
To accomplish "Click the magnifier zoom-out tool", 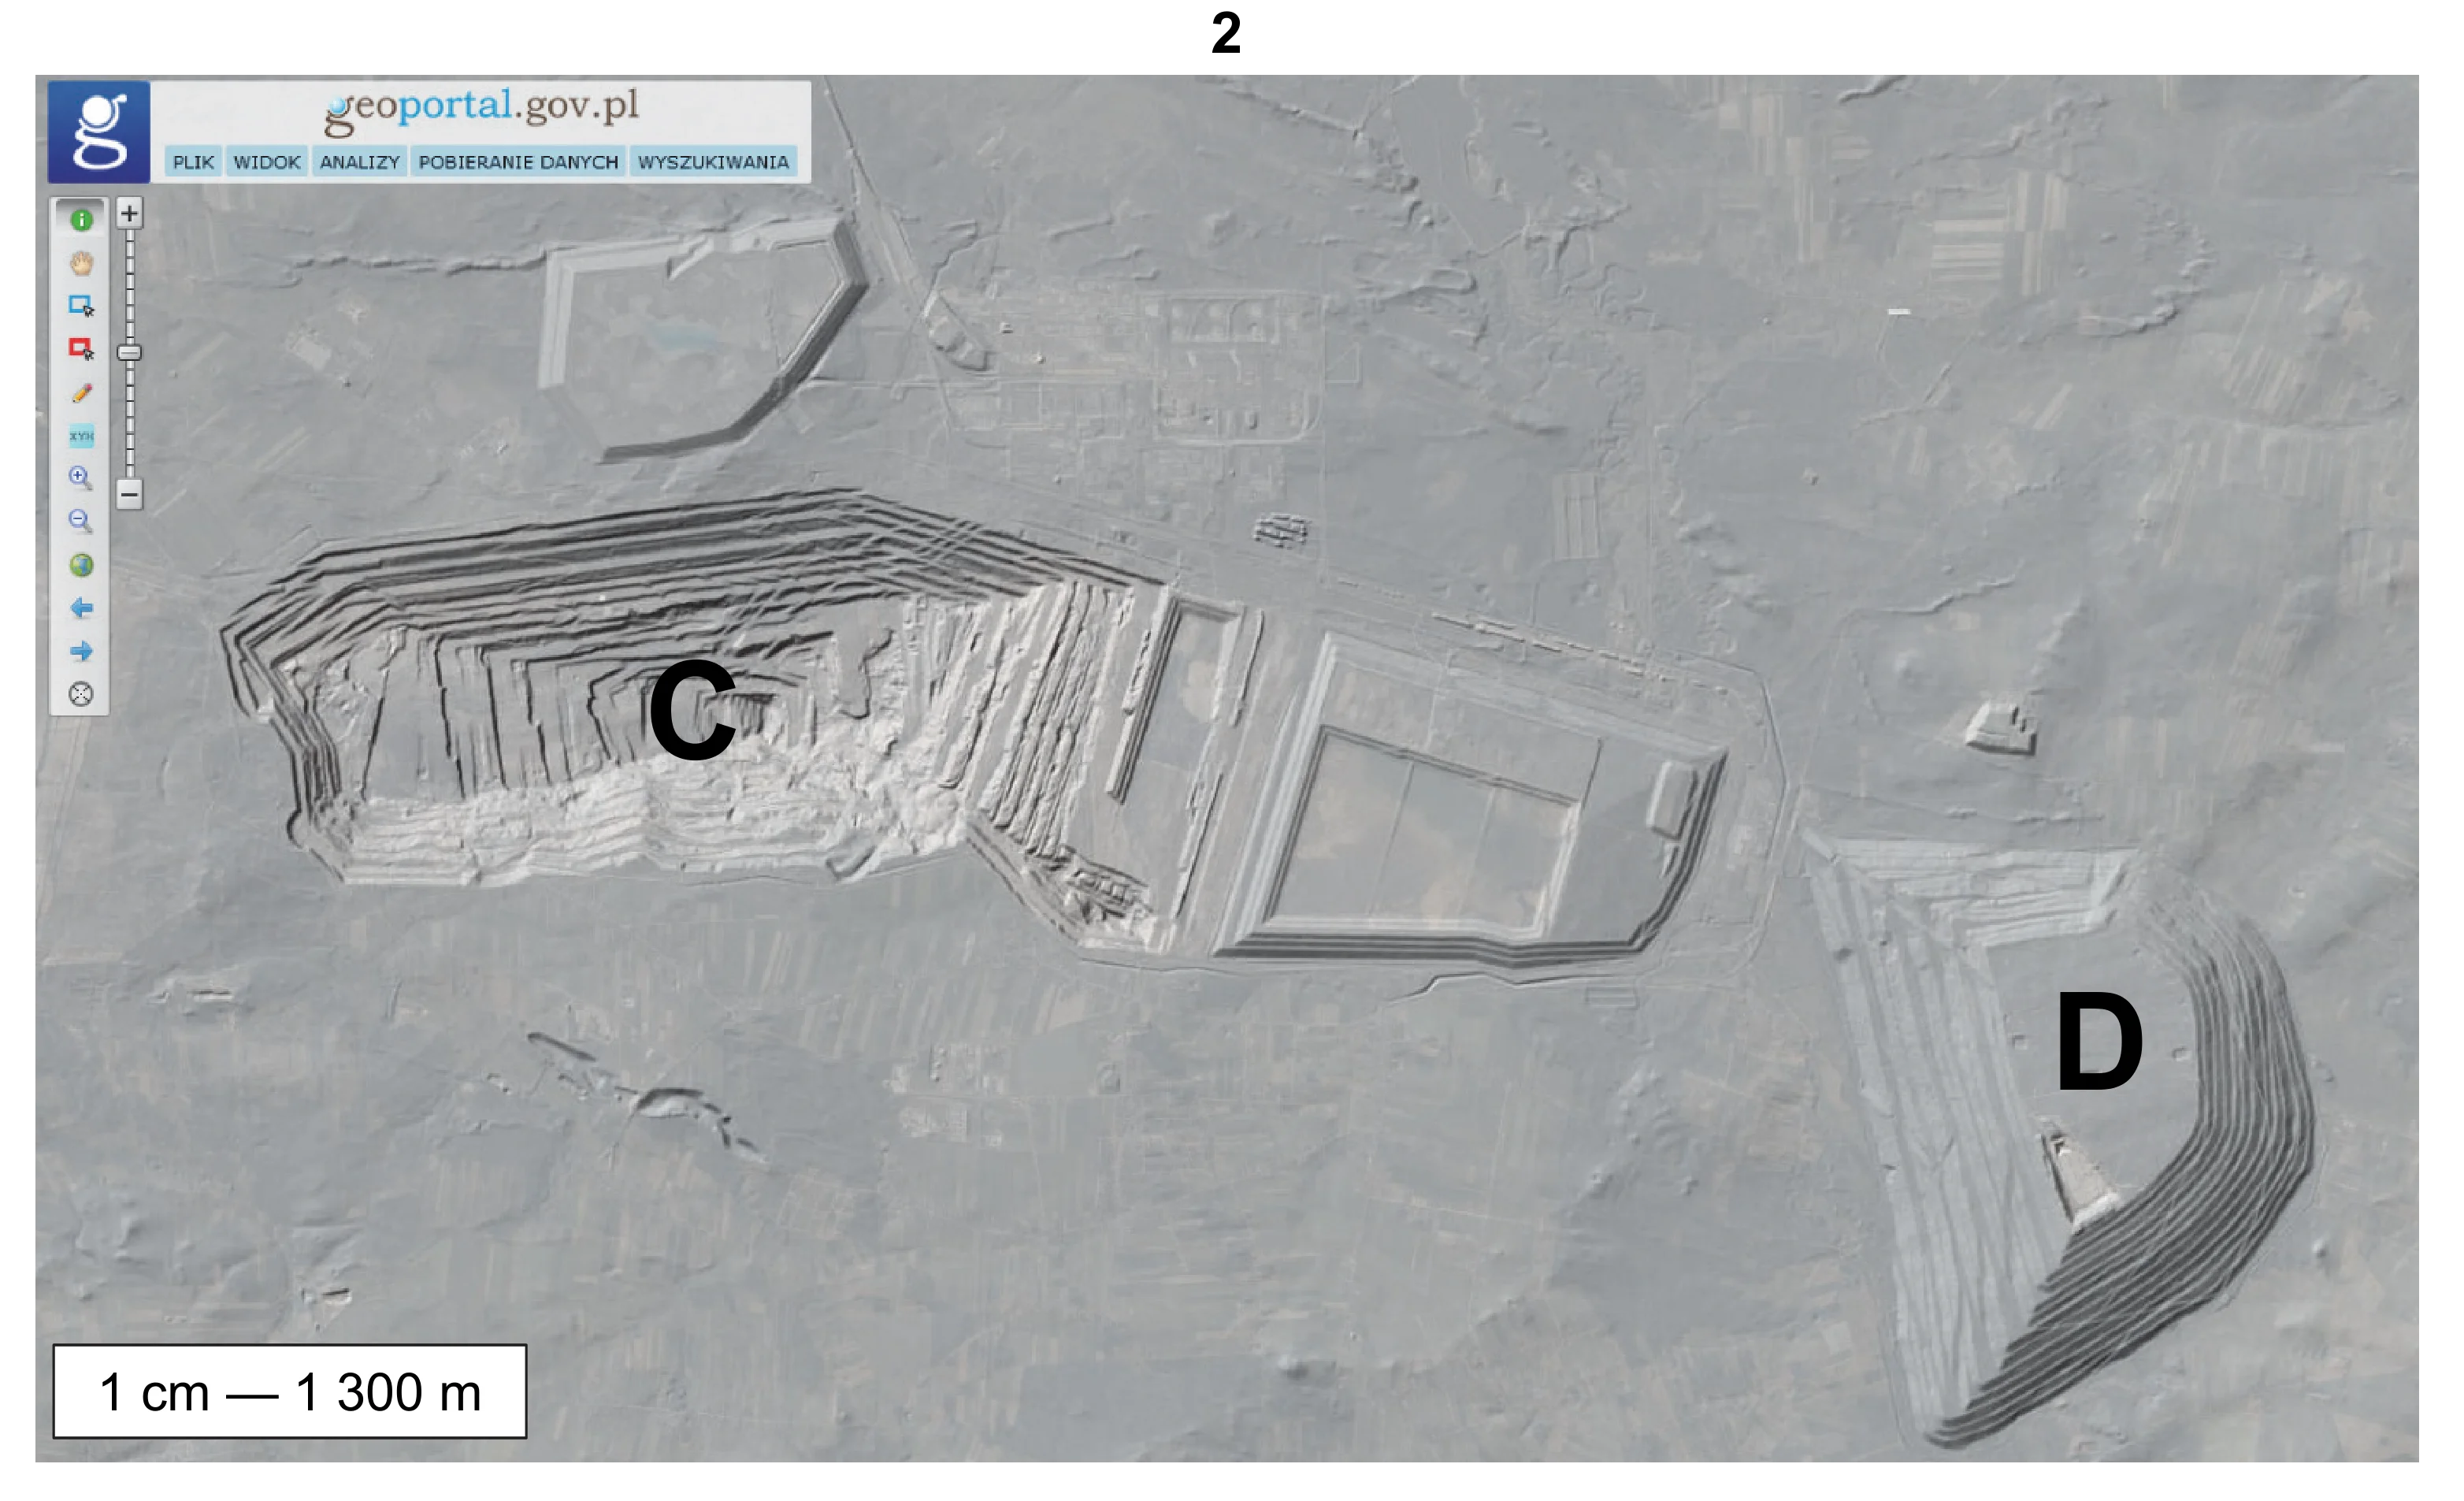I will point(82,521).
